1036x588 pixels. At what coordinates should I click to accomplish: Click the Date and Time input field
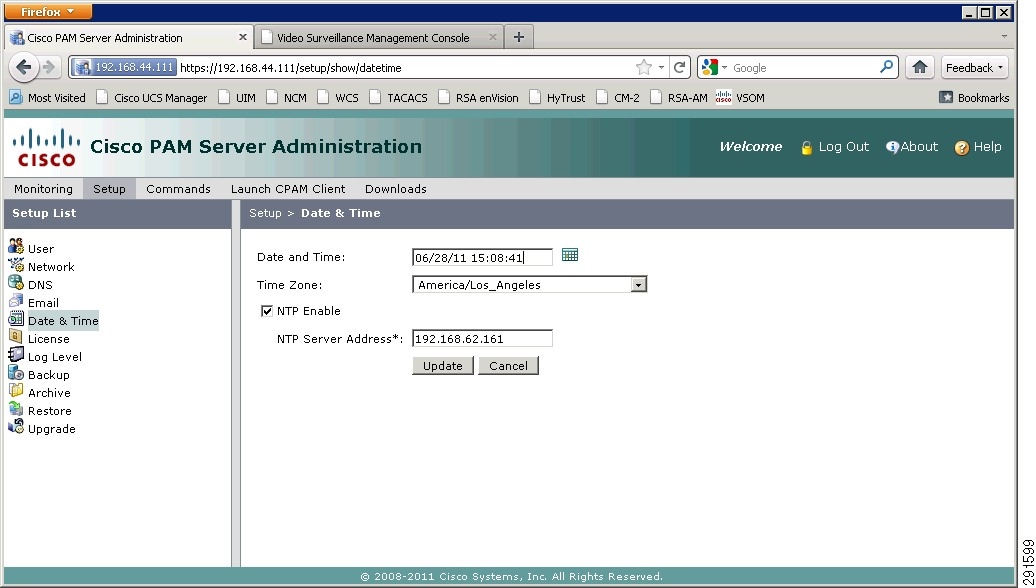point(482,258)
